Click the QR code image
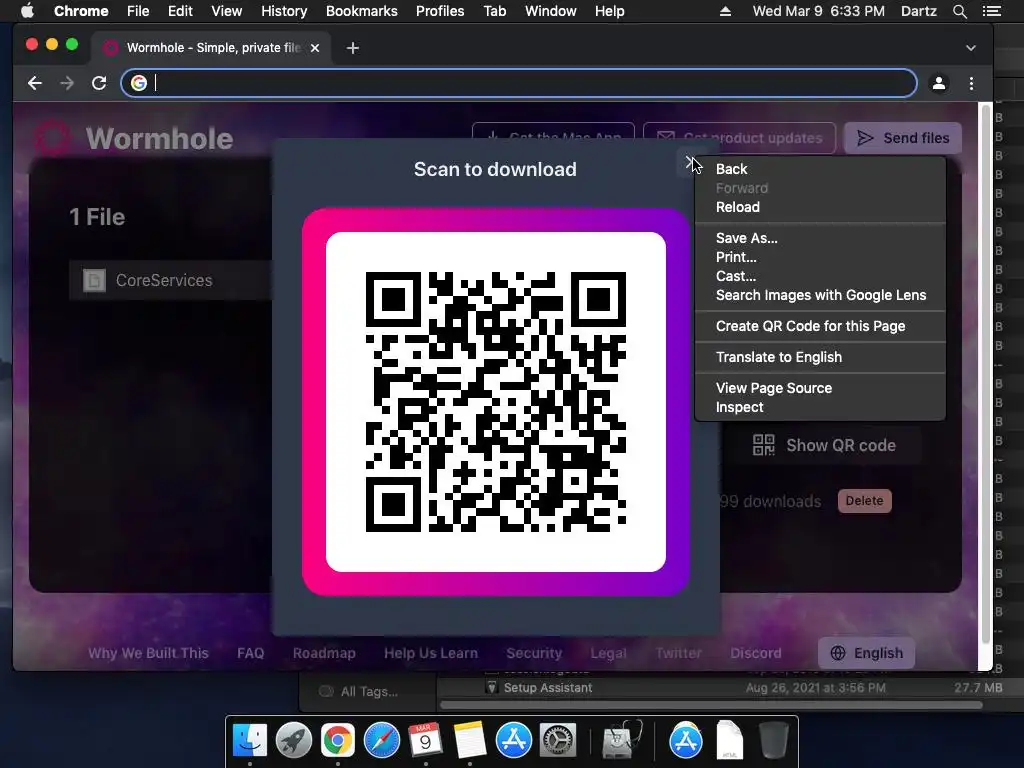1024x768 pixels. [x=496, y=402]
